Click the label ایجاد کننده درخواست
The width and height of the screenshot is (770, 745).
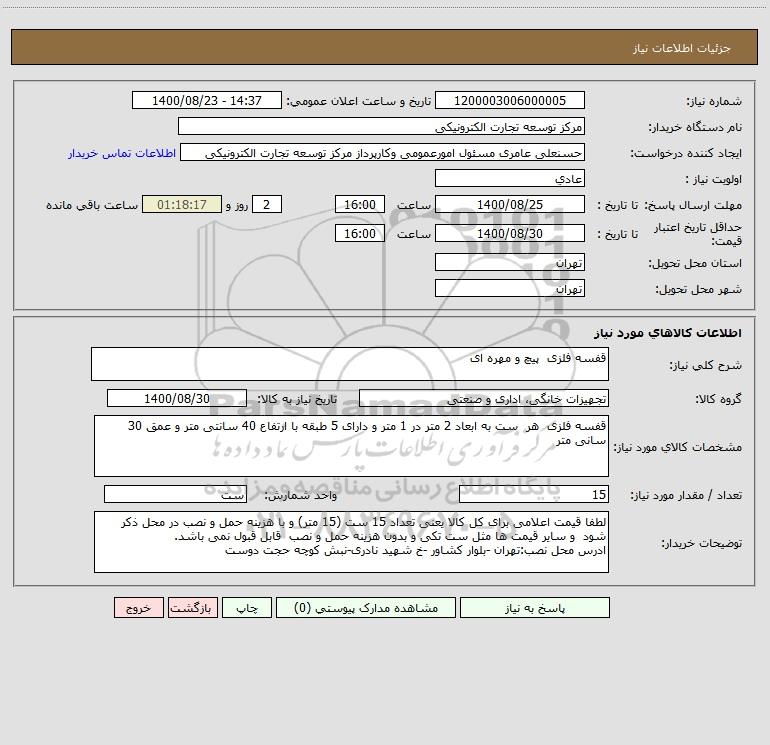[686, 154]
